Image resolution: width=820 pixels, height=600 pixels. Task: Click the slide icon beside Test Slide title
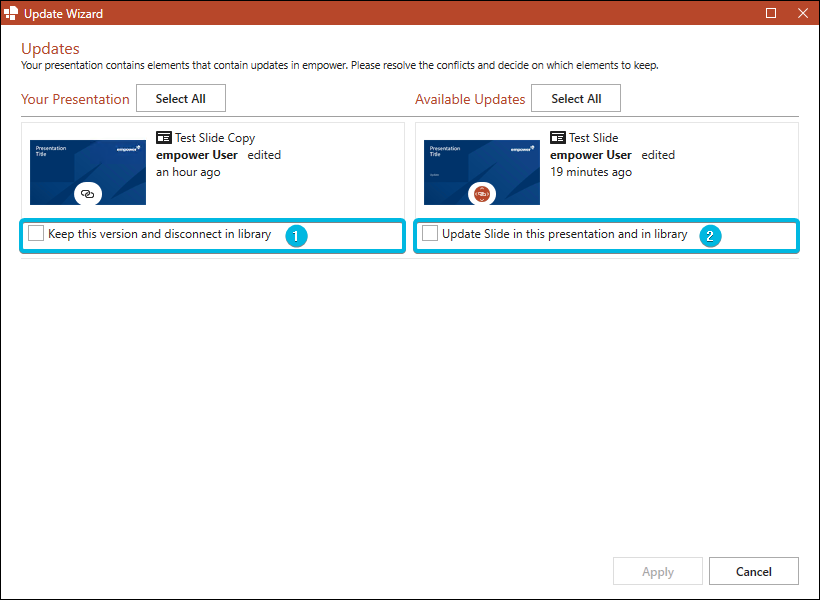[557, 138]
